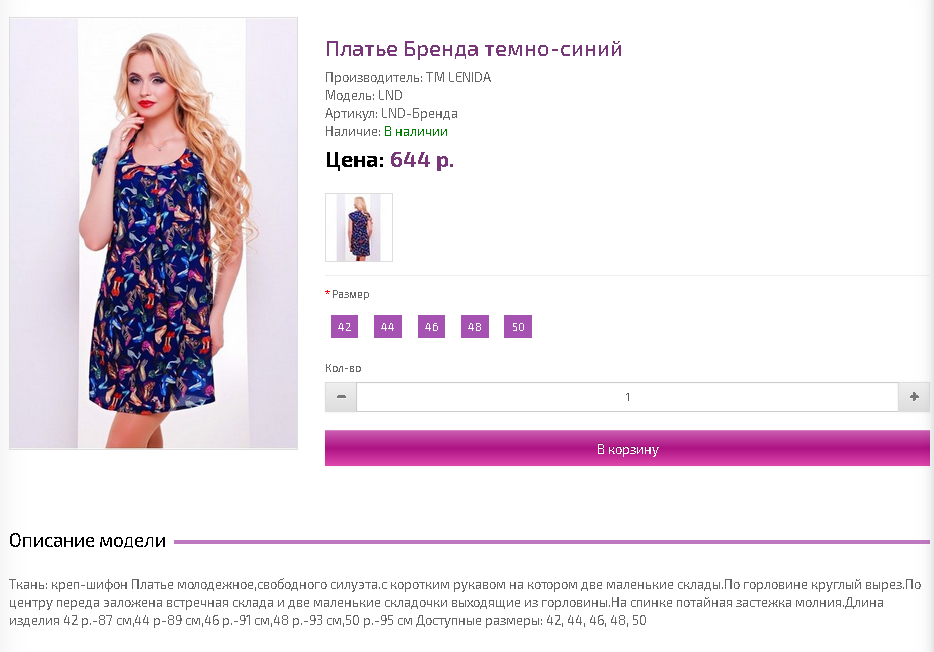Click the product title Платье Бренда темно-синий
The width and height of the screenshot is (934, 652).
coord(474,49)
